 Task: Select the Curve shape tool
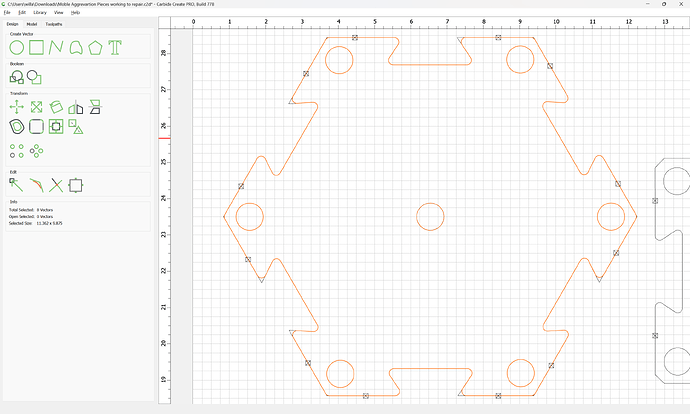76,48
